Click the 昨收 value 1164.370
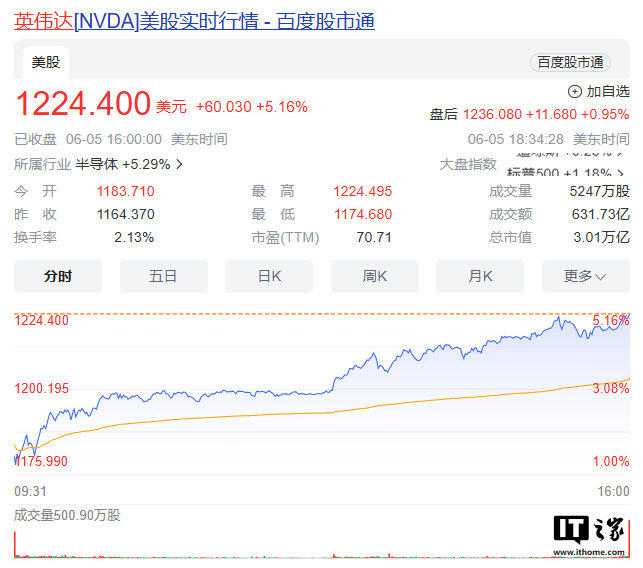Image resolution: width=643 pixels, height=568 pixels. 125,214
